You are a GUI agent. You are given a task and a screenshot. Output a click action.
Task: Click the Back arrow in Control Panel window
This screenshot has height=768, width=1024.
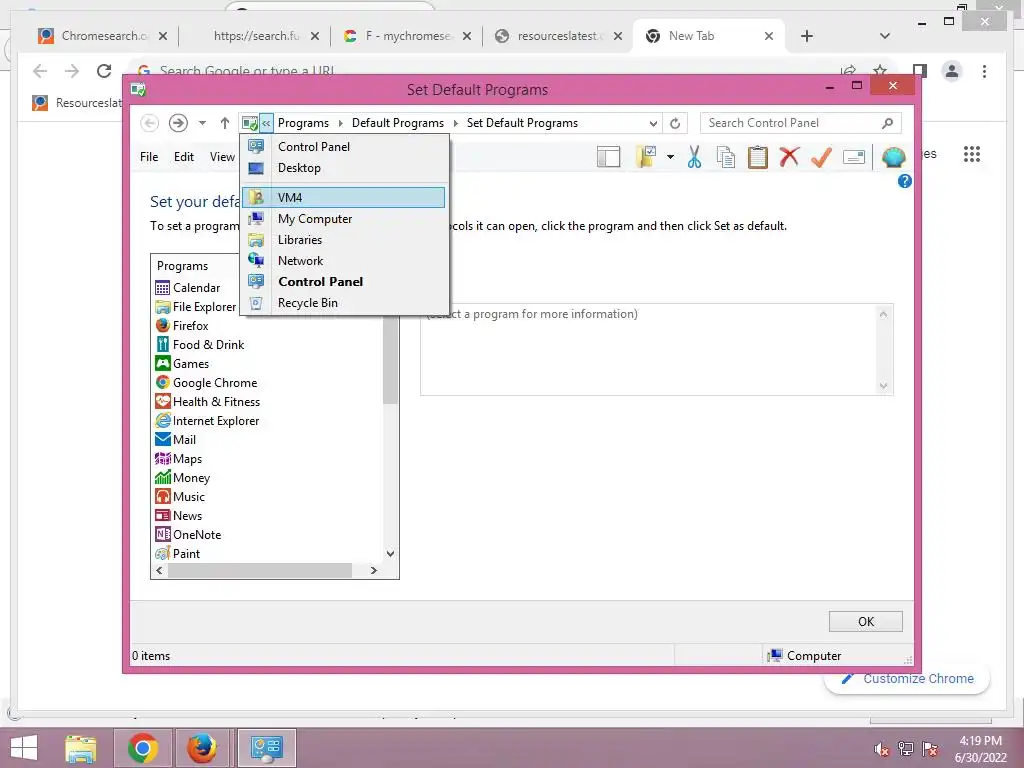click(x=150, y=123)
